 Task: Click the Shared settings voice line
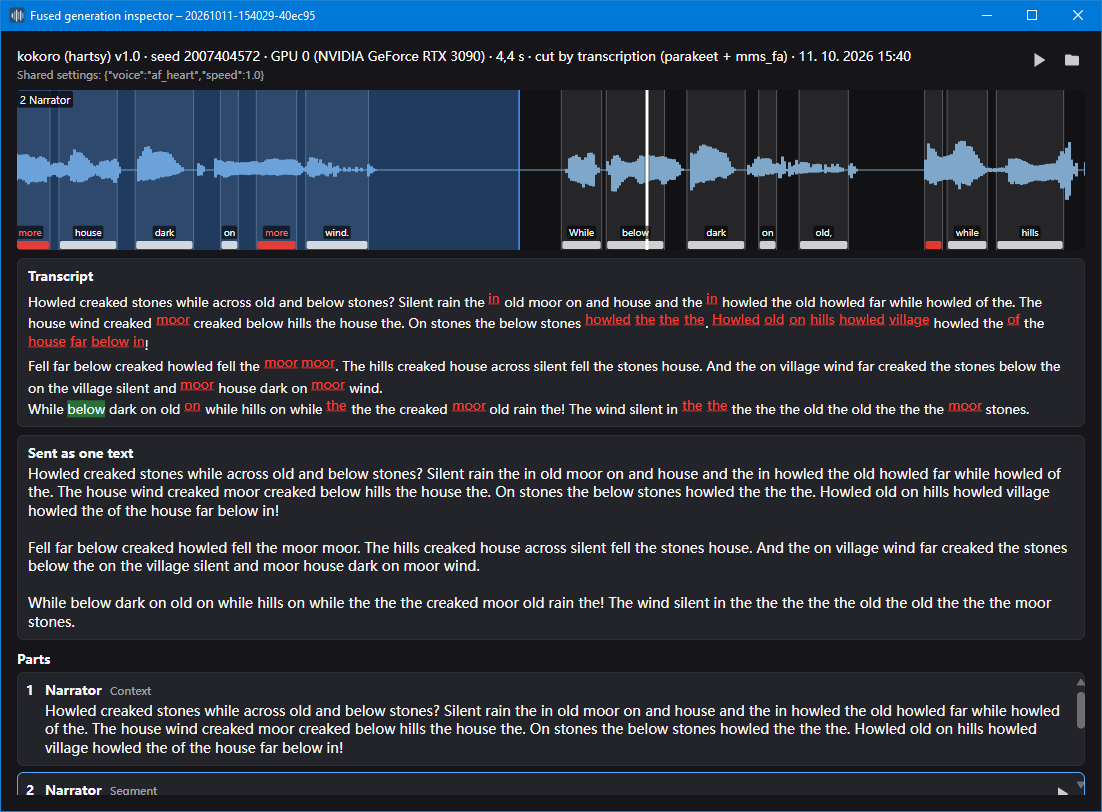(x=141, y=75)
